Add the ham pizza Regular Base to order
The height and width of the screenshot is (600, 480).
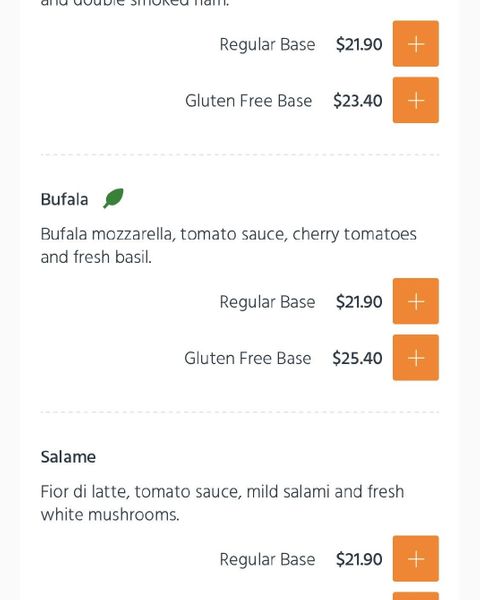coord(416,44)
